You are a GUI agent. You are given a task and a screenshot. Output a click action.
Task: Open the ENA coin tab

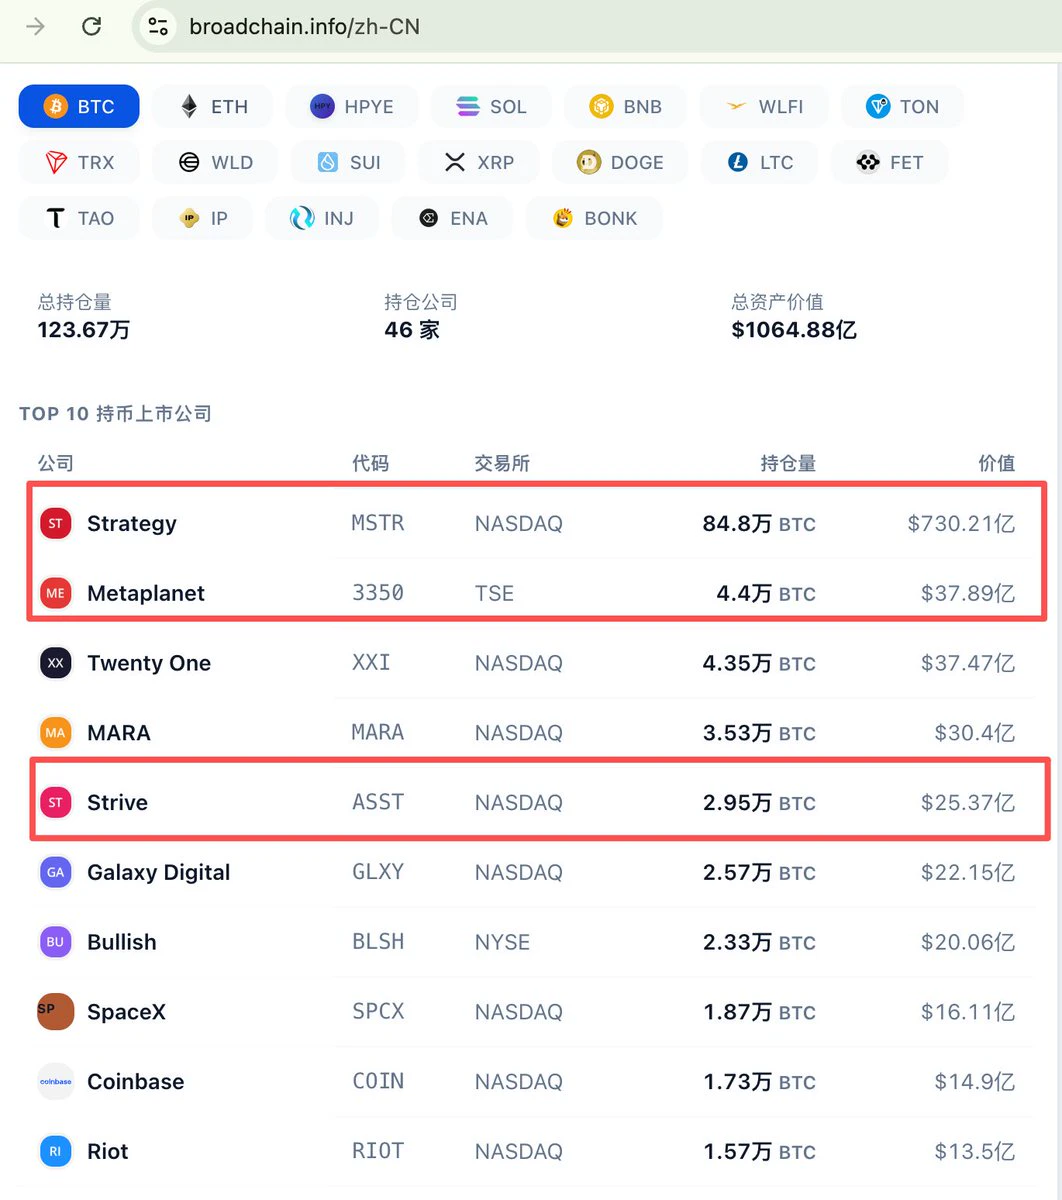tap(452, 218)
